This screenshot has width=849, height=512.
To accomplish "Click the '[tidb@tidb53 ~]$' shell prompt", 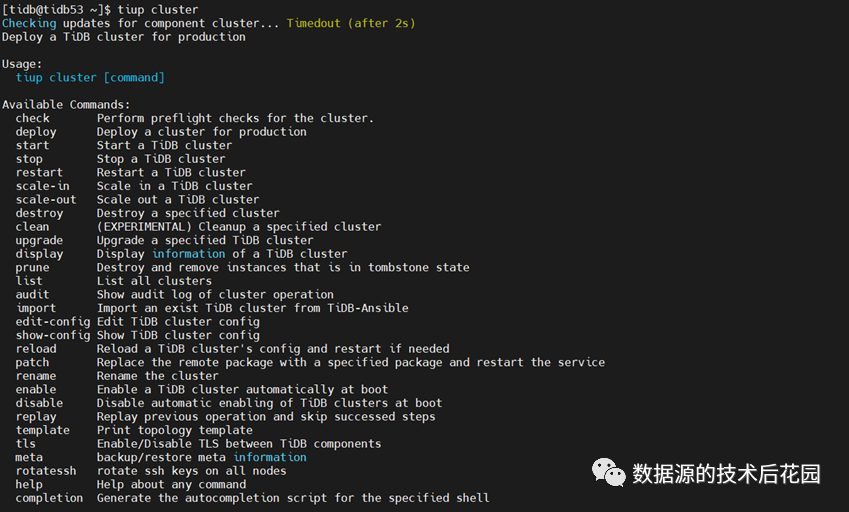I will coord(56,10).
